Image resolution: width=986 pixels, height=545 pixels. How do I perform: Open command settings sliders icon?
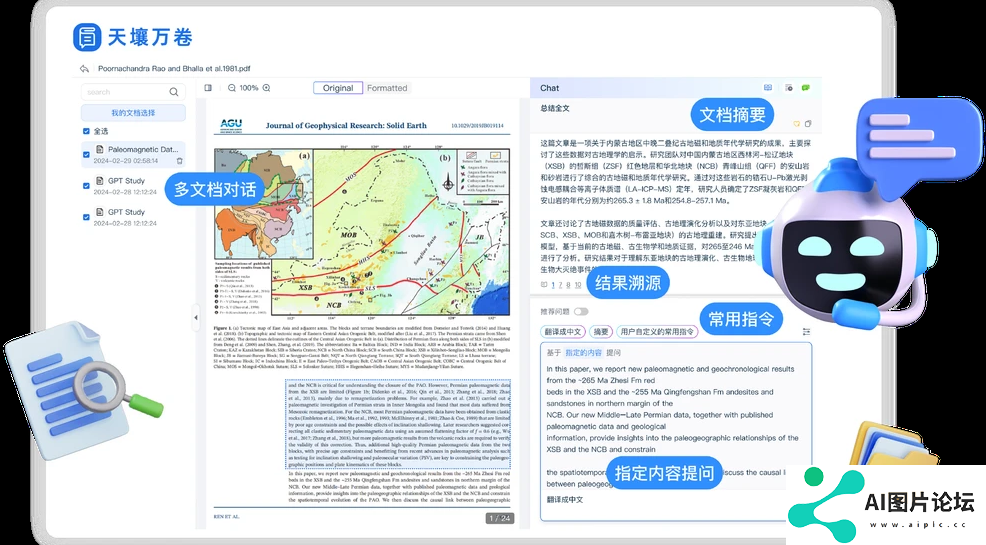click(x=806, y=332)
